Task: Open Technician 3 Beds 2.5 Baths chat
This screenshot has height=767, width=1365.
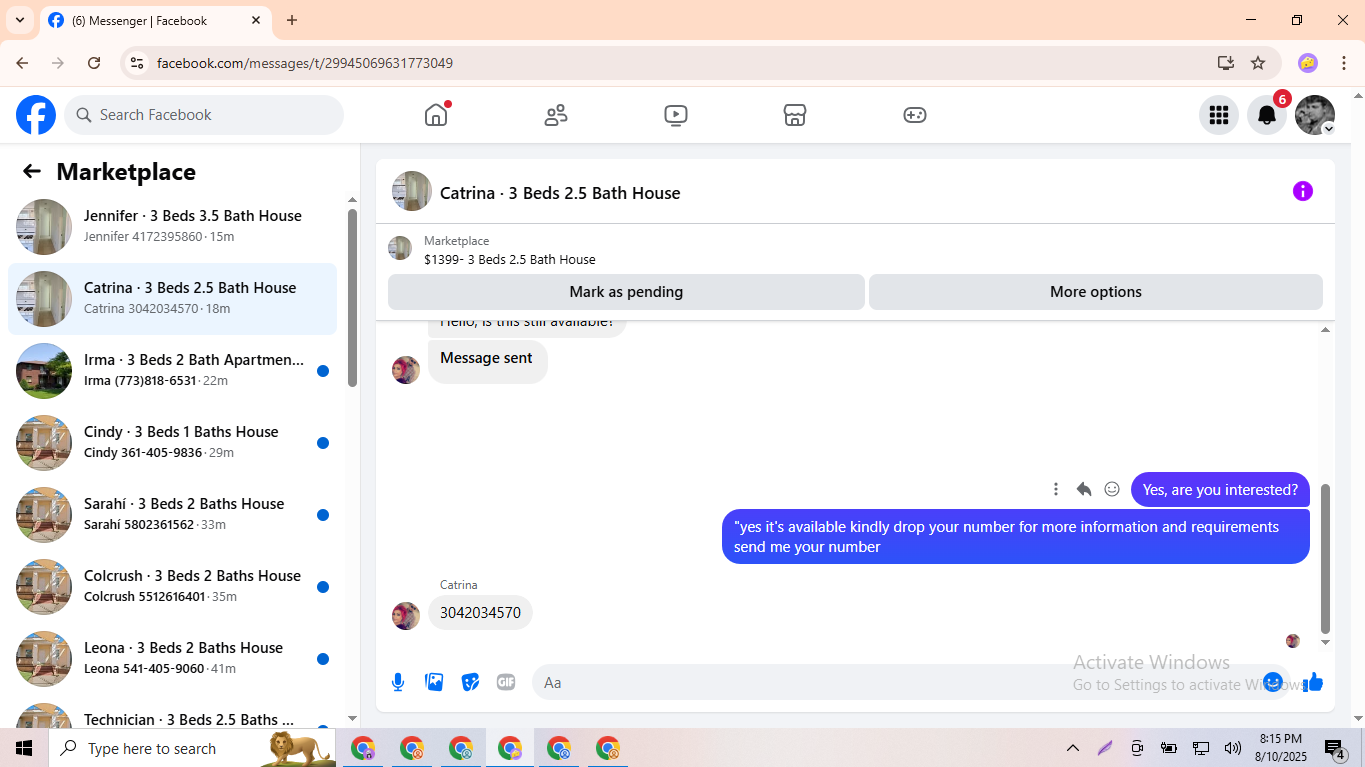Action: [x=172, y=713]
